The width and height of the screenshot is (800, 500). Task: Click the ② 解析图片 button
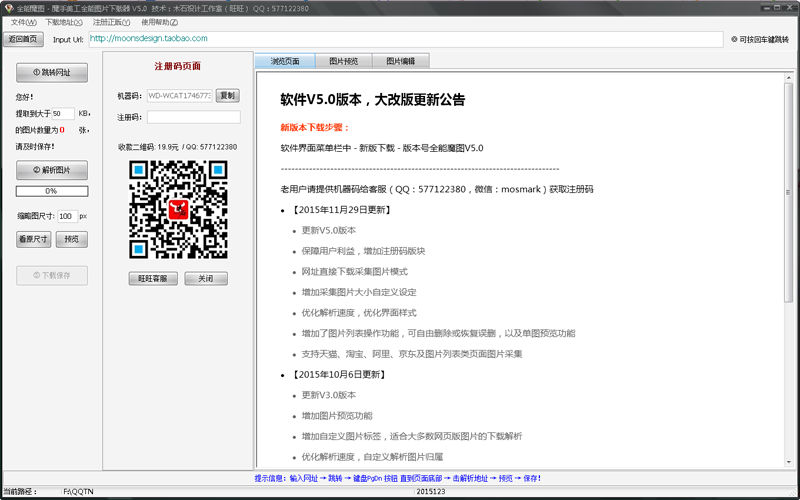pos(51,170)
